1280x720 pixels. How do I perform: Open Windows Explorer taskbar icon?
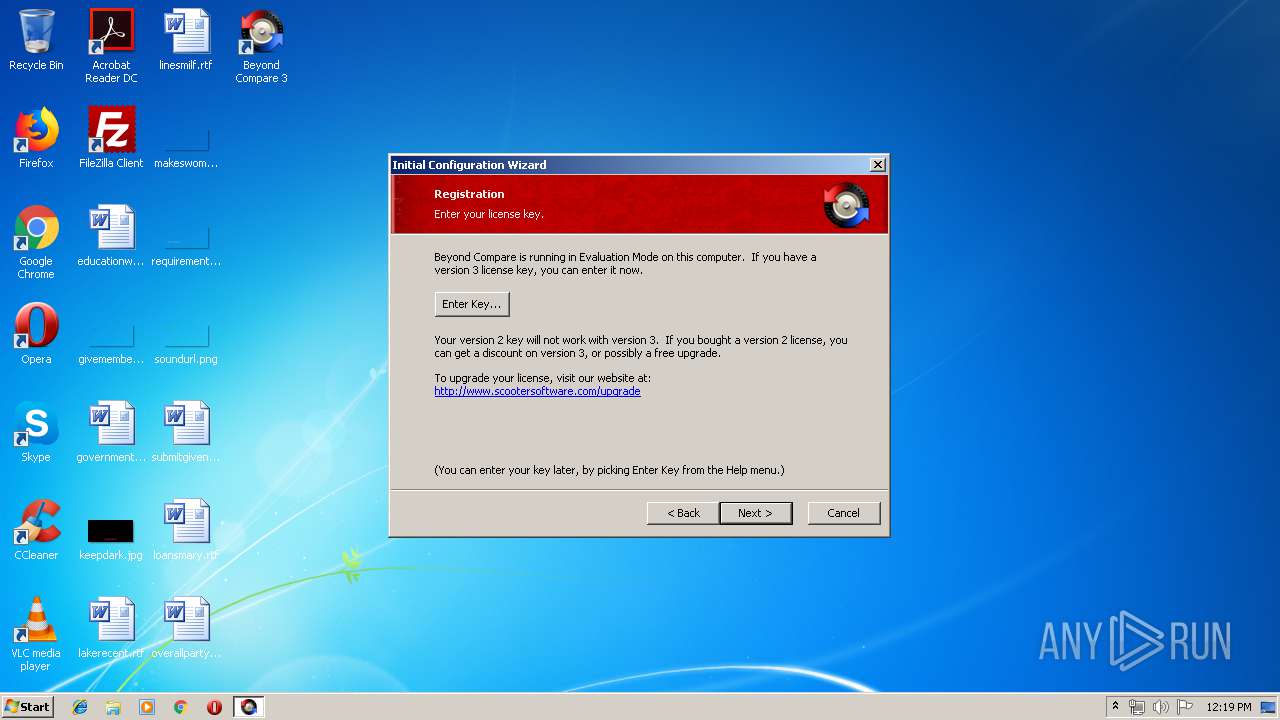coord(113,707)
